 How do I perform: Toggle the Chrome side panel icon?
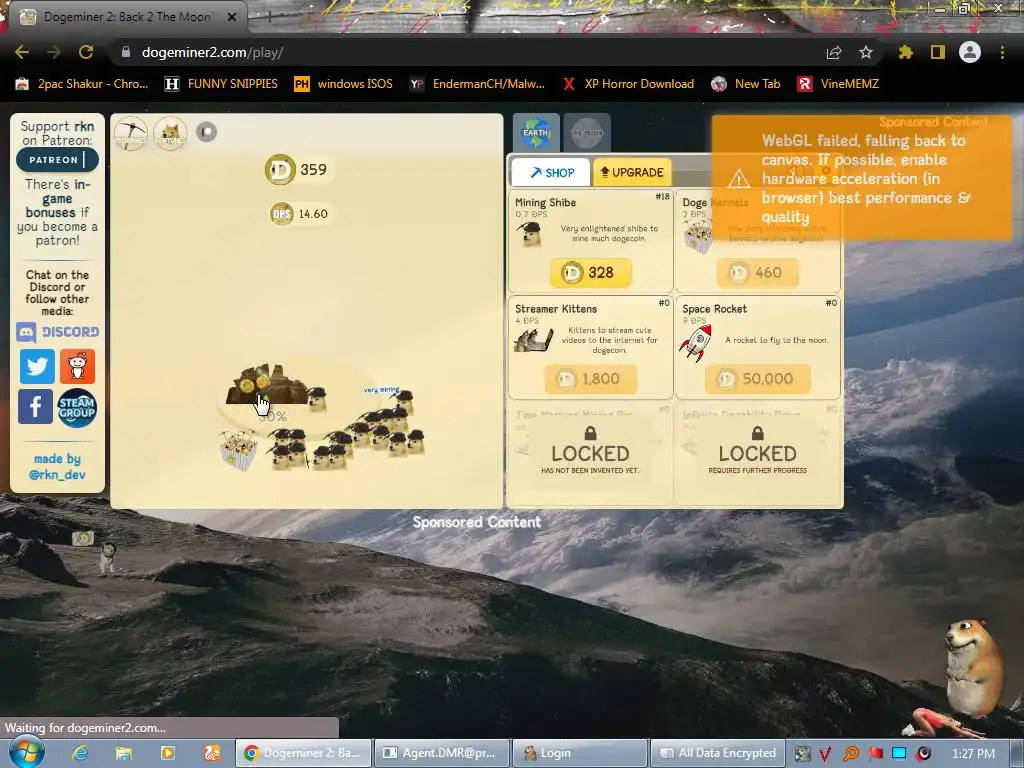click(938, 52)
